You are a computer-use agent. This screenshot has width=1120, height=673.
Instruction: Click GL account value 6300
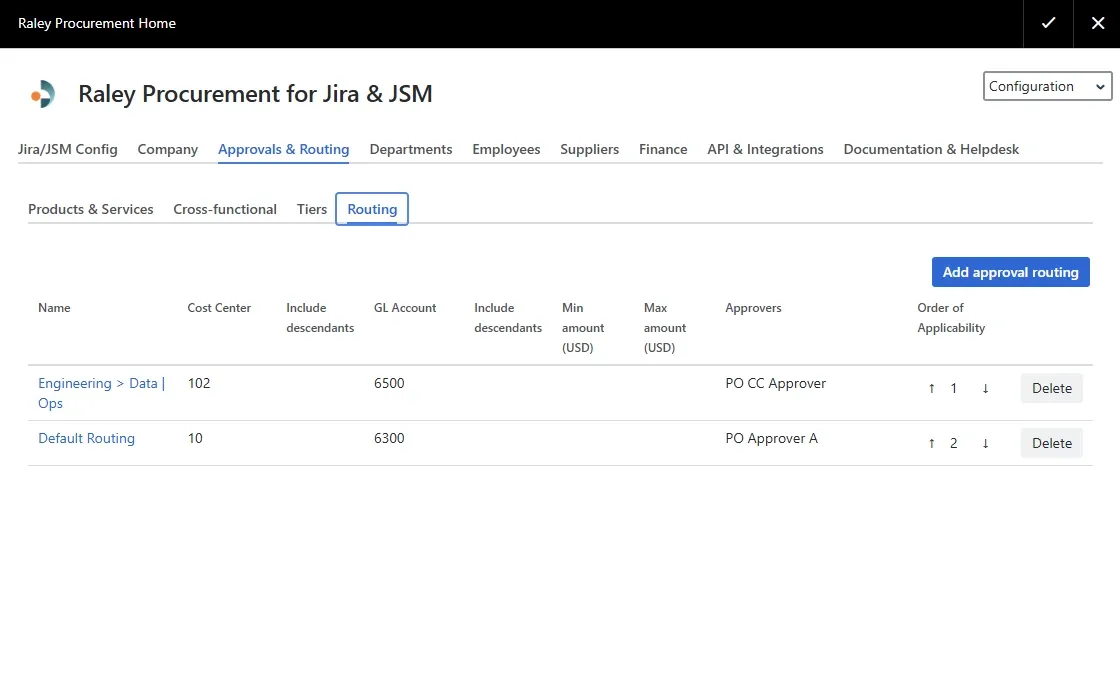(x=389, y=439)
